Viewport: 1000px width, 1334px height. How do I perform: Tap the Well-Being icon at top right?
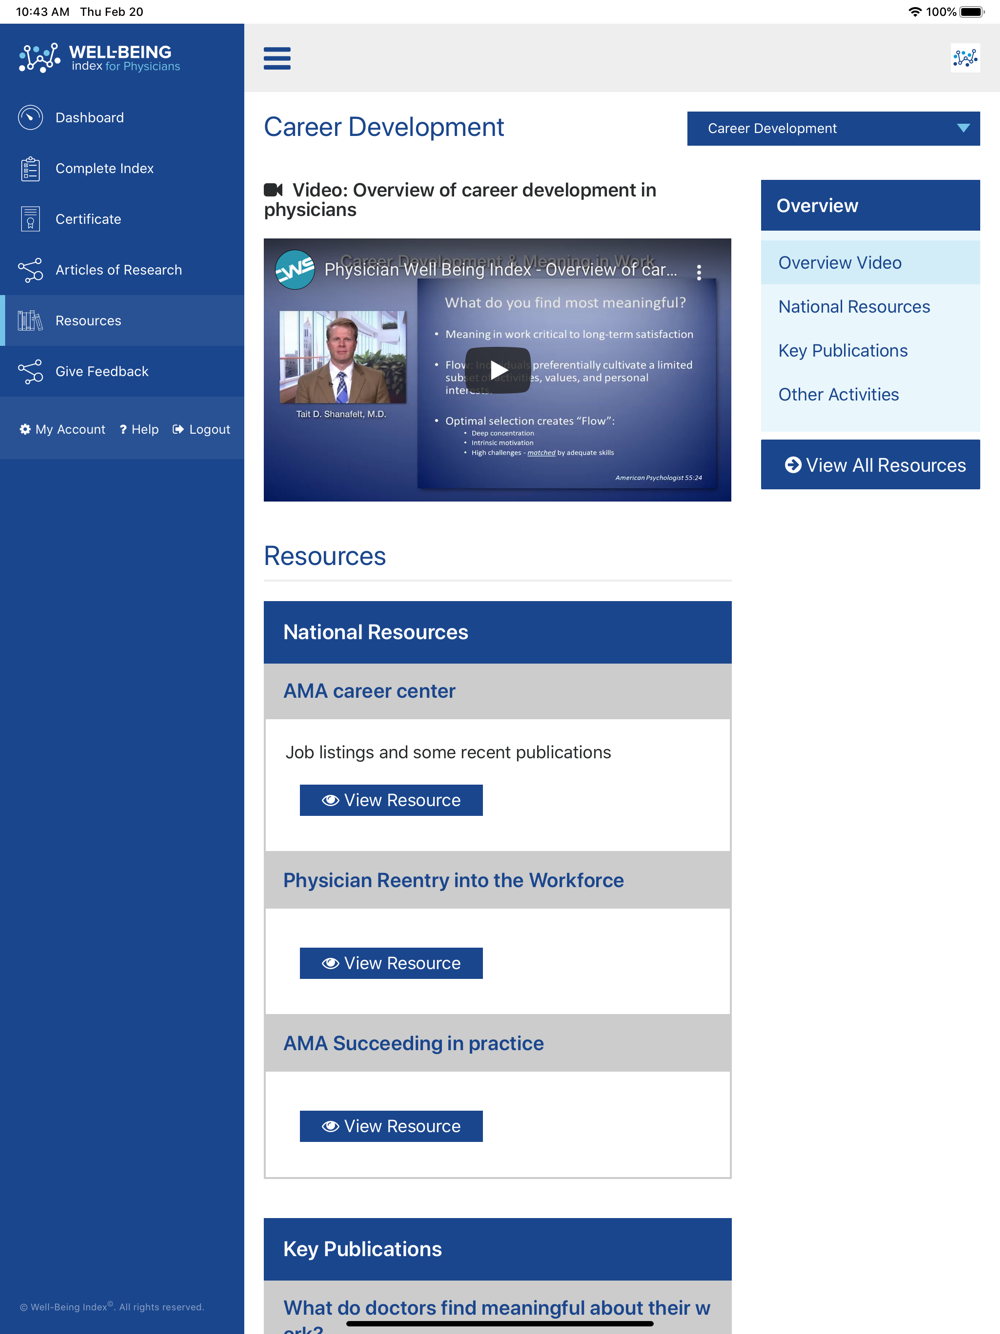click(x=965, y=58)
